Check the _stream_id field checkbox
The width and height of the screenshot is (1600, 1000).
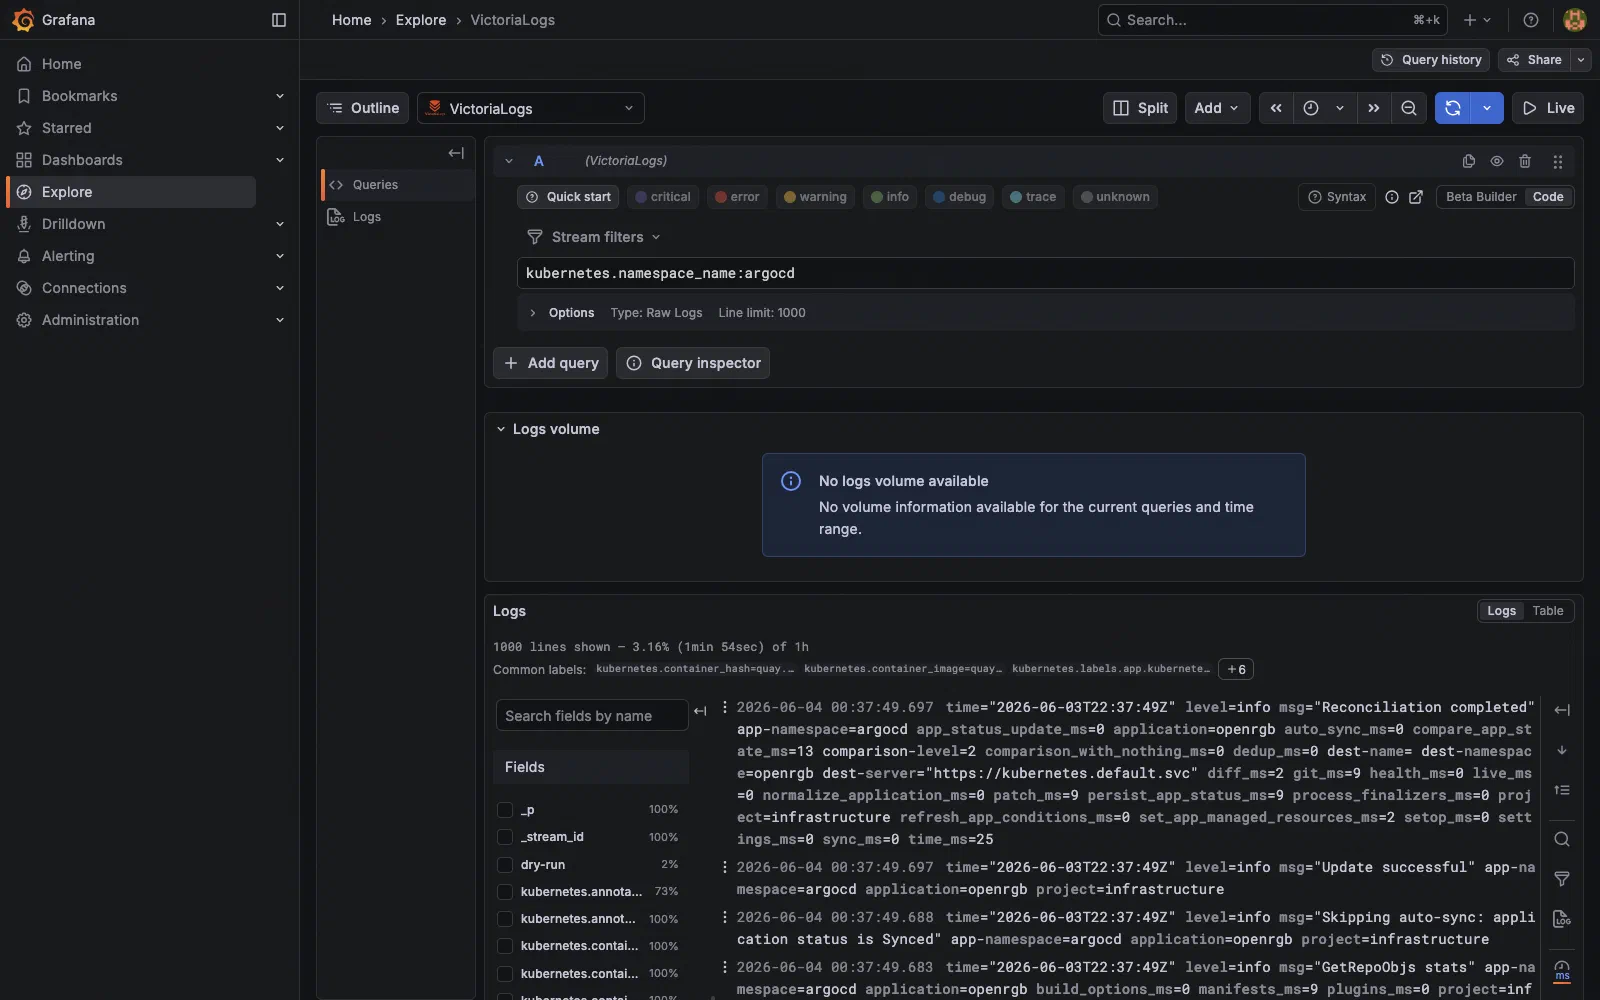pos(505,837)
